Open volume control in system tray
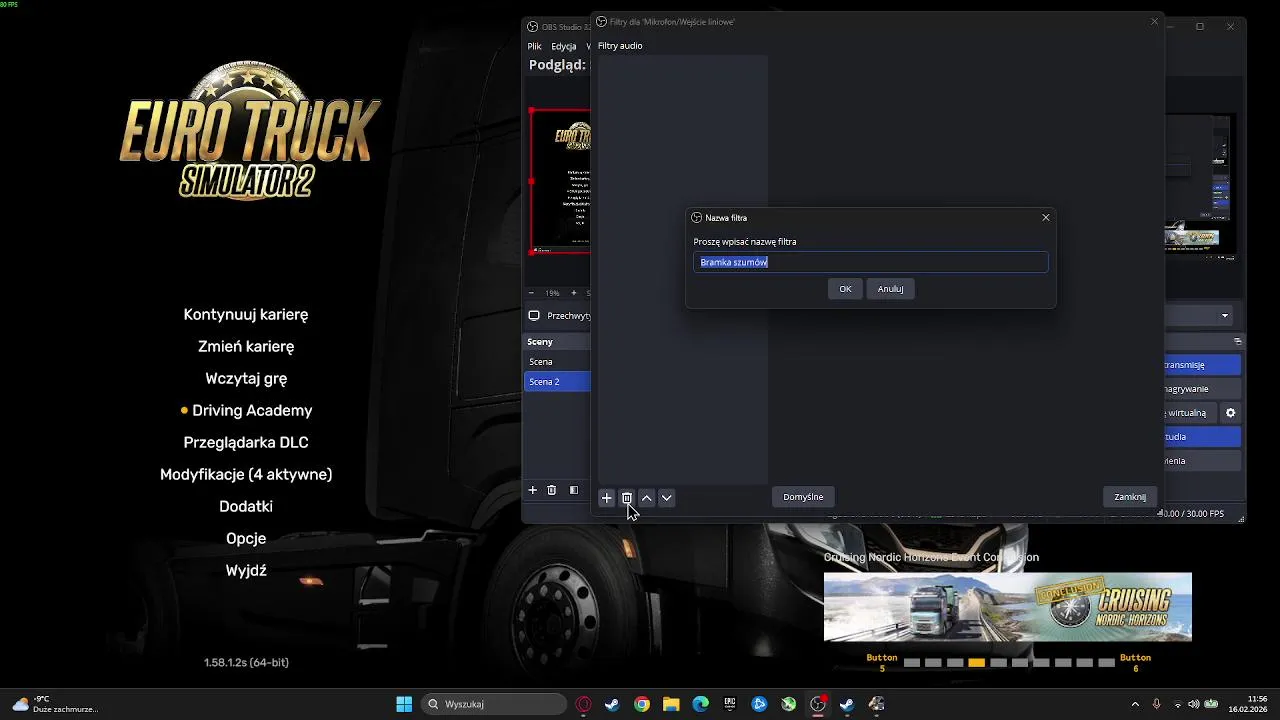Viewport: 1280px width, 720px height. click(x=1193, y=704)
